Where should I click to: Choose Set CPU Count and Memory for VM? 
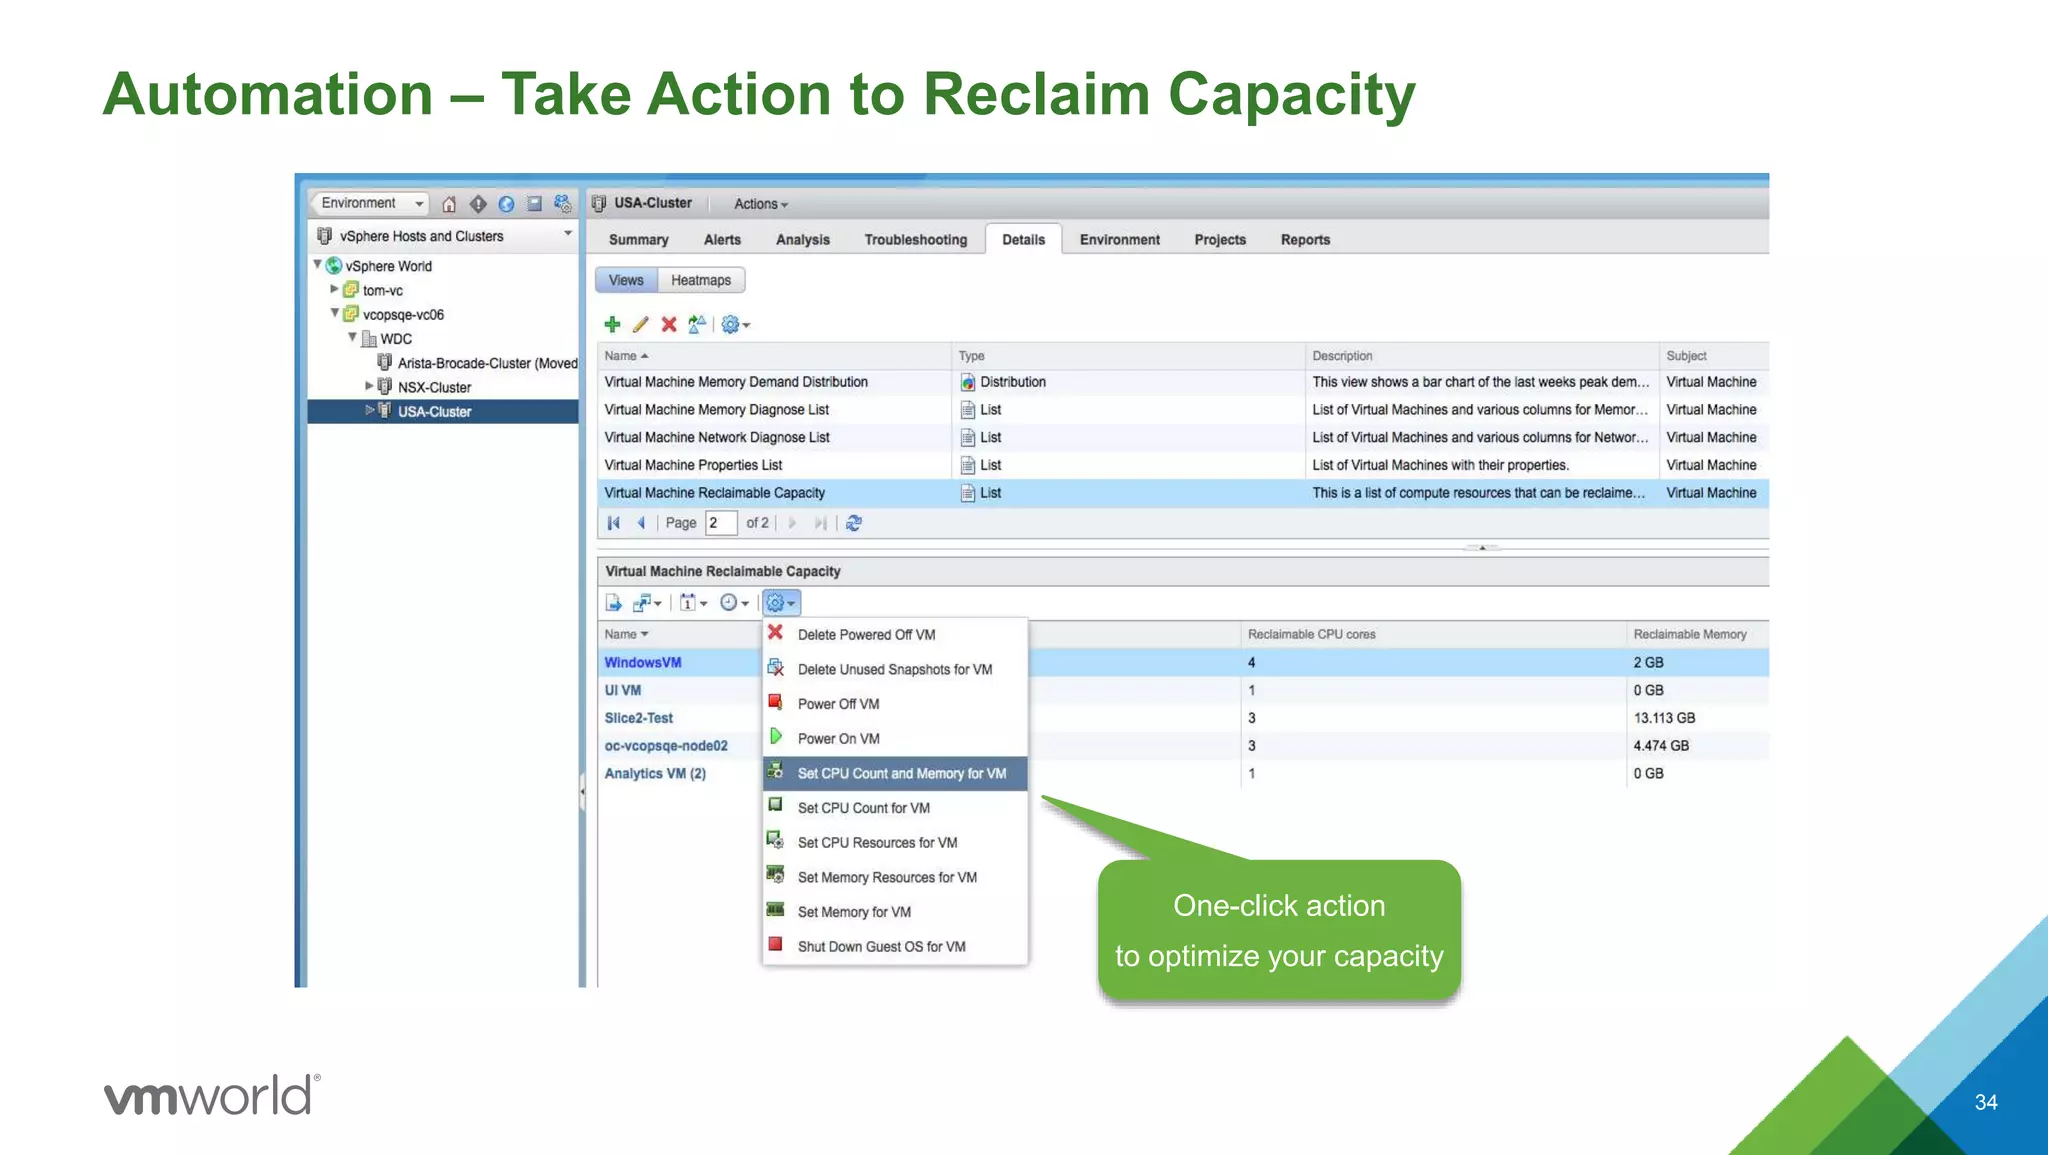point(895,773)
